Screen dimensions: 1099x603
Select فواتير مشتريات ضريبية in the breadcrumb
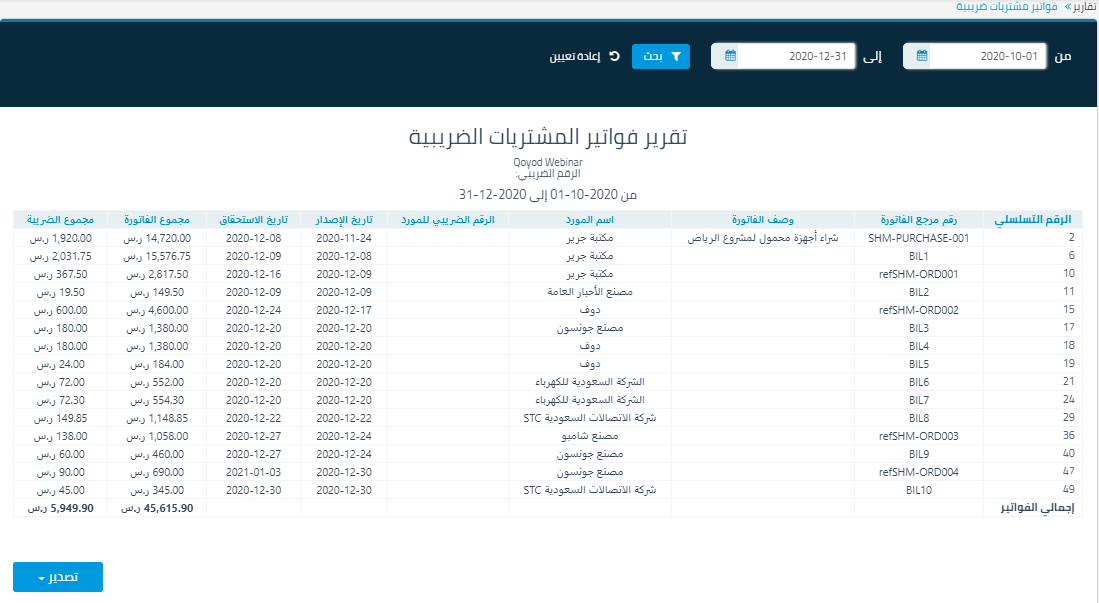click(x=1005, y=7)
